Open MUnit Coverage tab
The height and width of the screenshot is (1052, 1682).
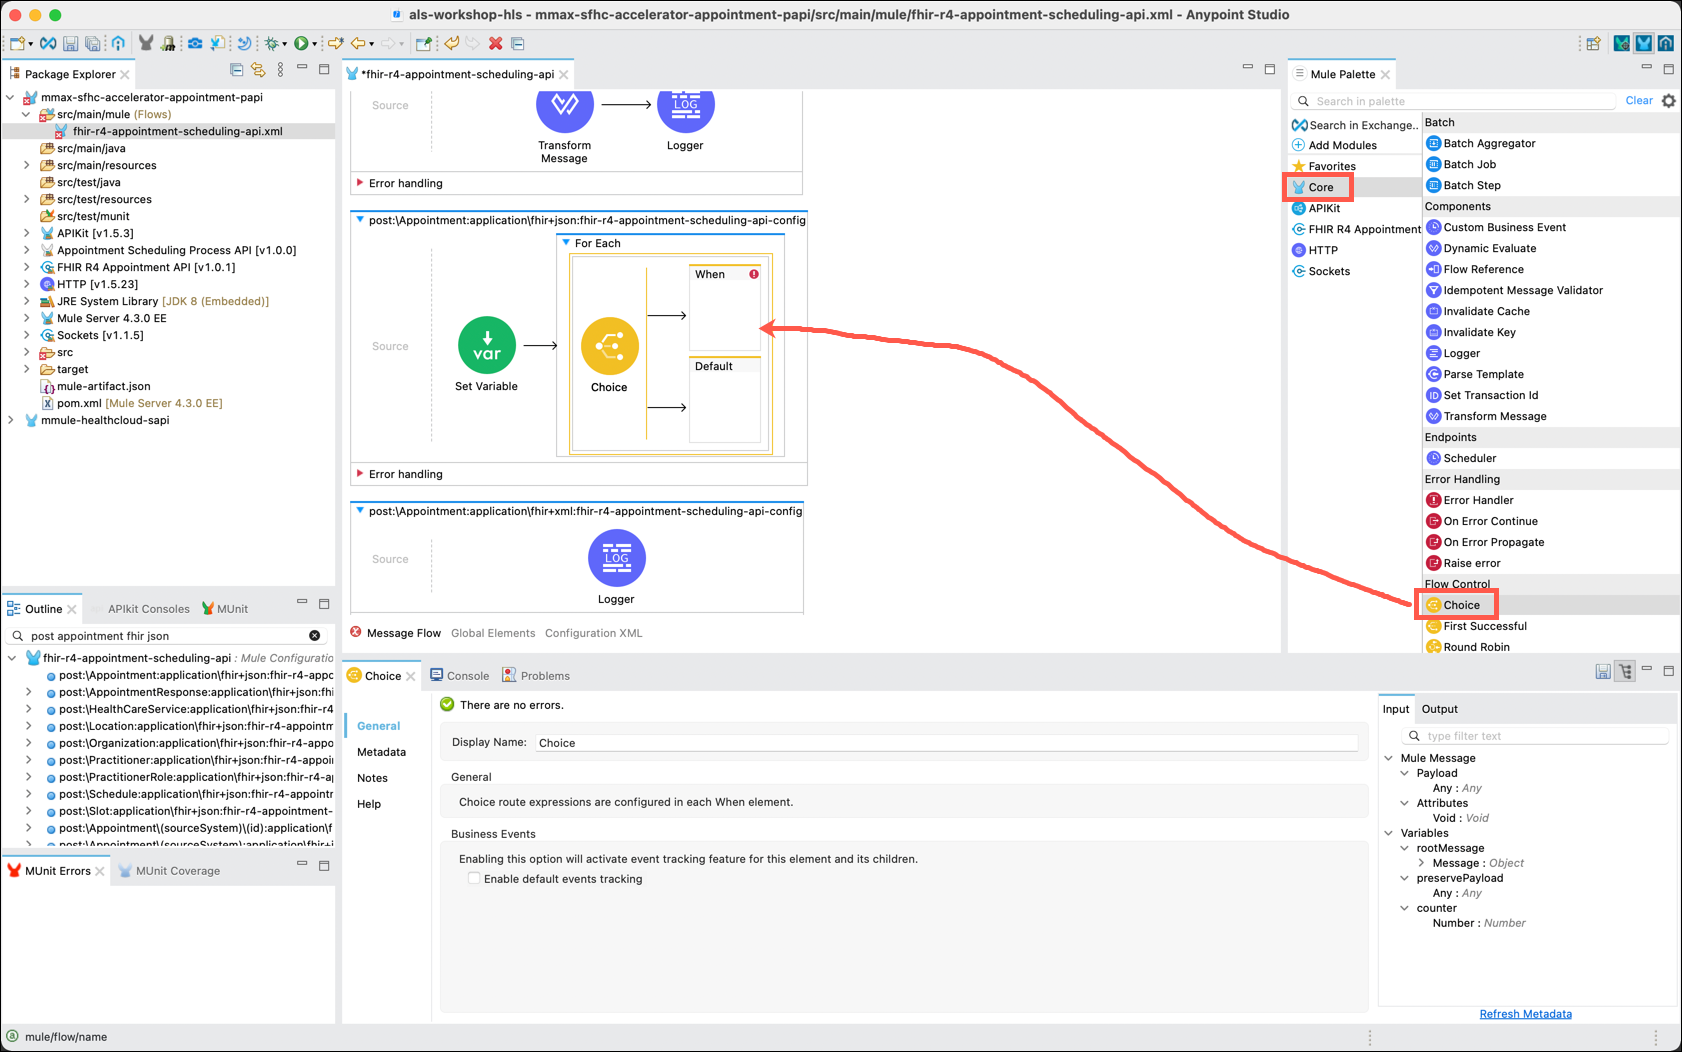tap(169, 871)
